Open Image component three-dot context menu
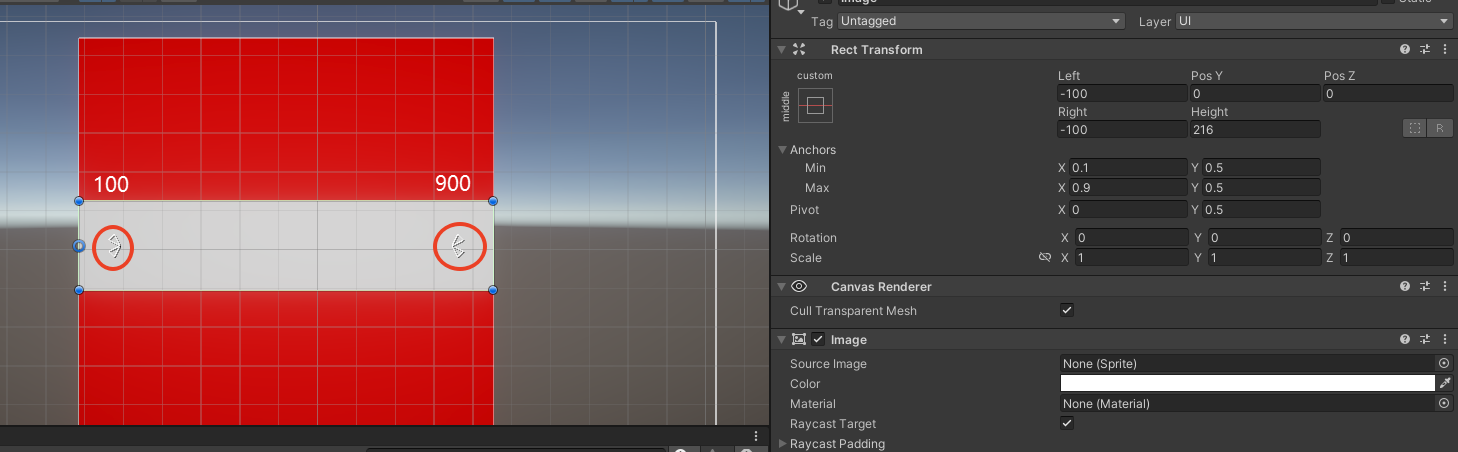The width and height of the screenshot is (1458, 452). click(x=1445, y=339)
